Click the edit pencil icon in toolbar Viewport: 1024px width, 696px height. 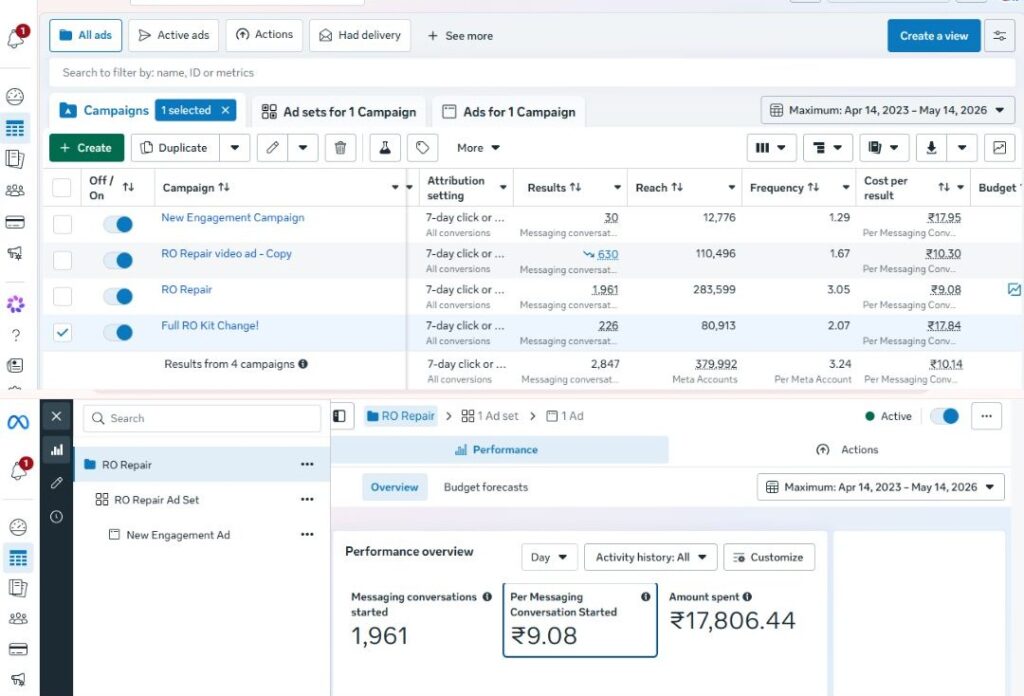tap(272, 148)
